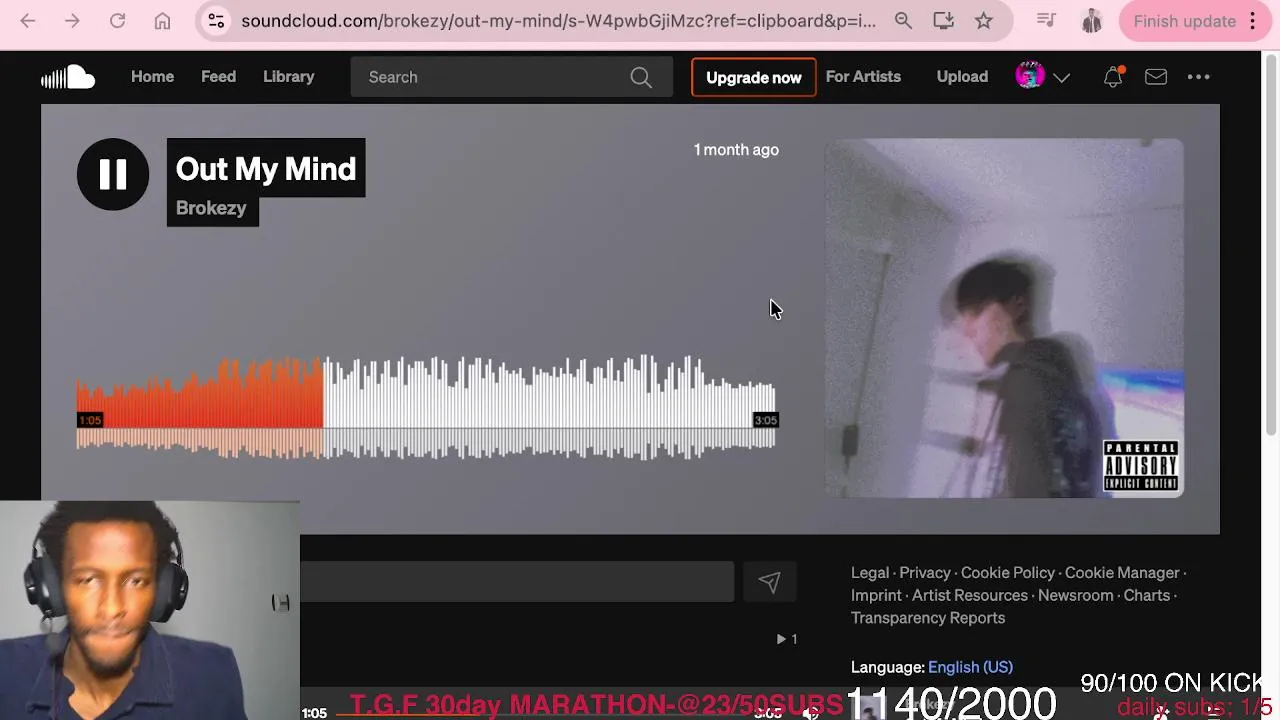Open the three-dot more menu
The image size is (1280, 720).
[x=1199, y=77]
